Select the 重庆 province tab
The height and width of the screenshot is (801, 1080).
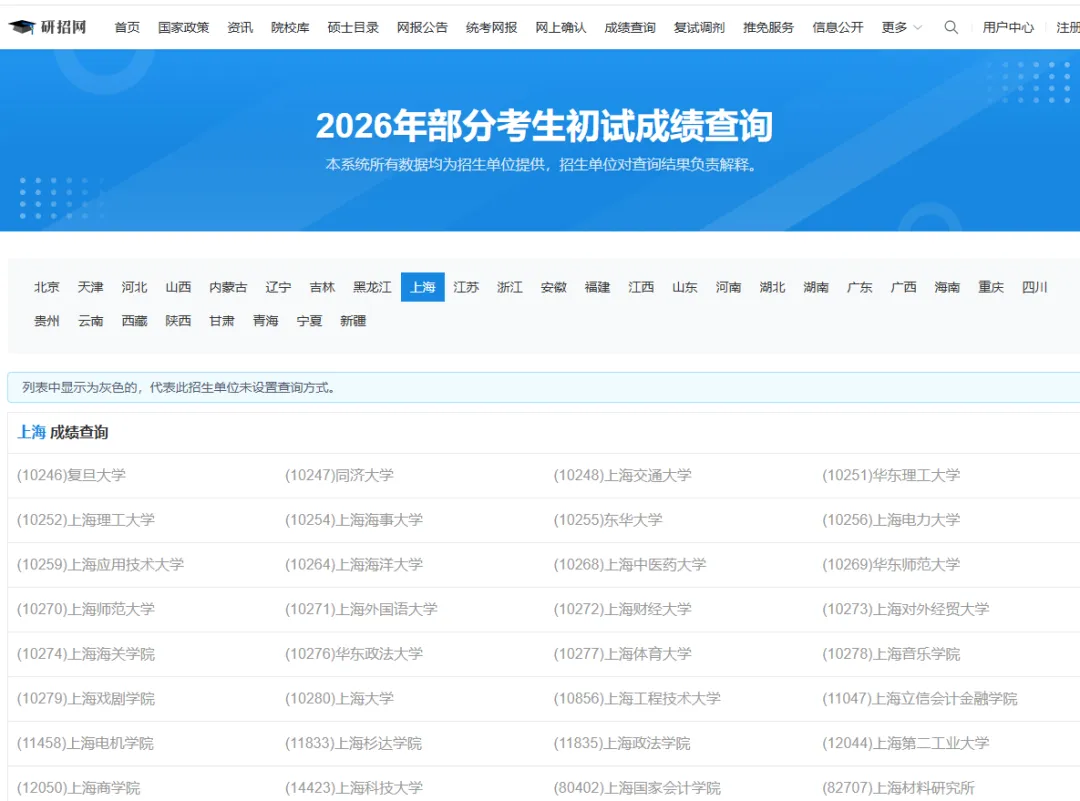(991, 287)
